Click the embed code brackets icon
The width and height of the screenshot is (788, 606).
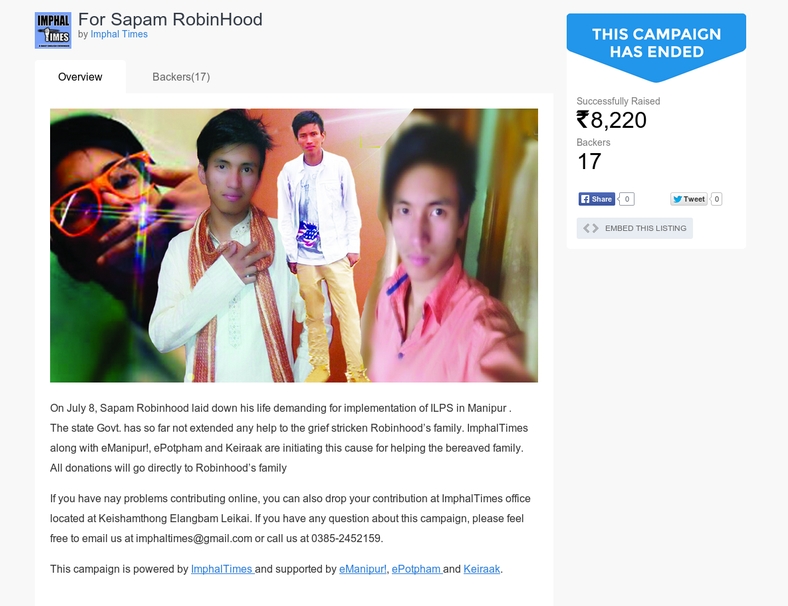[x=590, y=228]
